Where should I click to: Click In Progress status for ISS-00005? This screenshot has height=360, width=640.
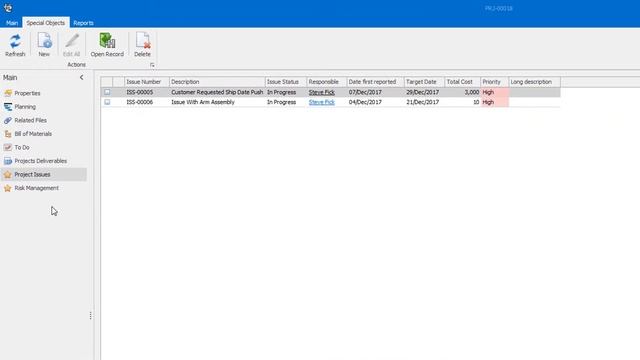coord(286,92)
